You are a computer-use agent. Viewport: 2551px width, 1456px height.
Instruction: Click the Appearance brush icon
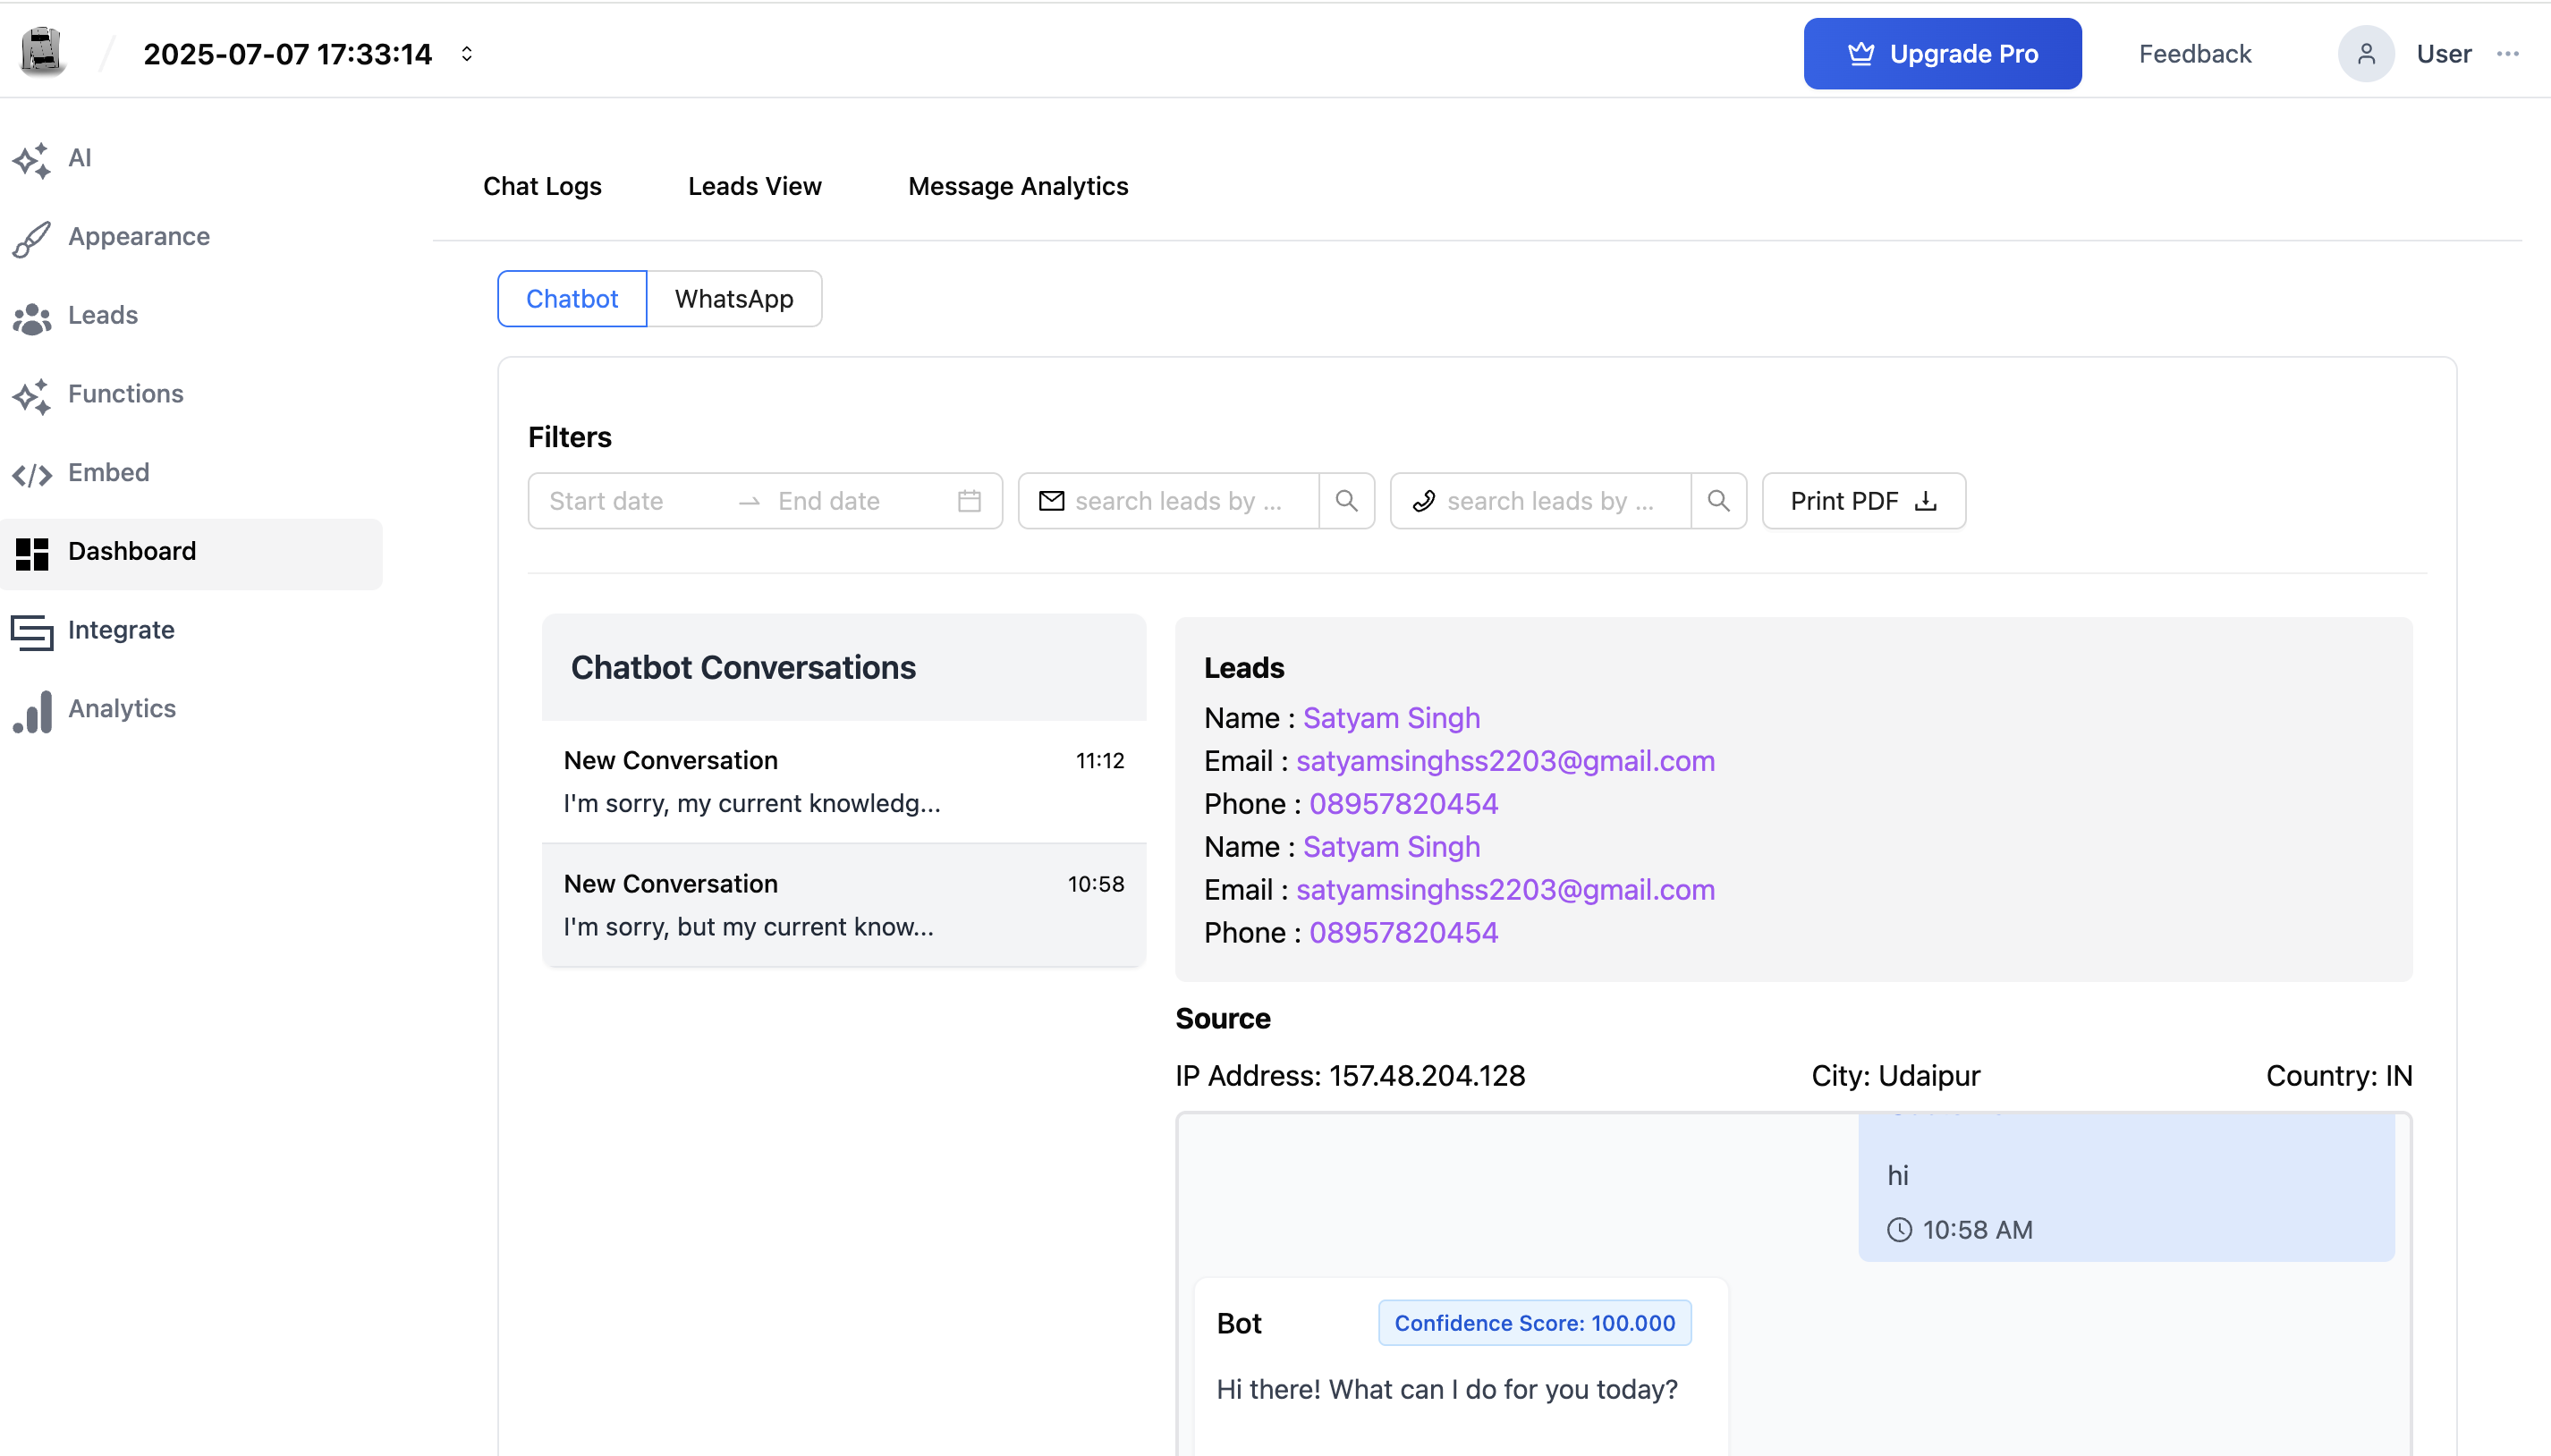32,238
